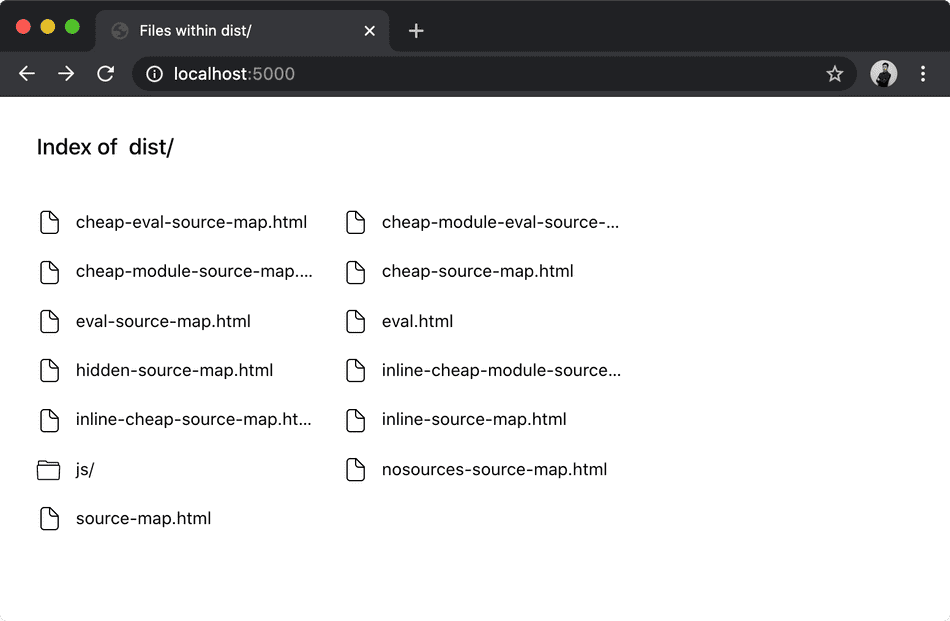The image size is (950, 621).
Task: Click the localhost:5000 address bar
Action: pyautogui.click(x=480, y=74)
